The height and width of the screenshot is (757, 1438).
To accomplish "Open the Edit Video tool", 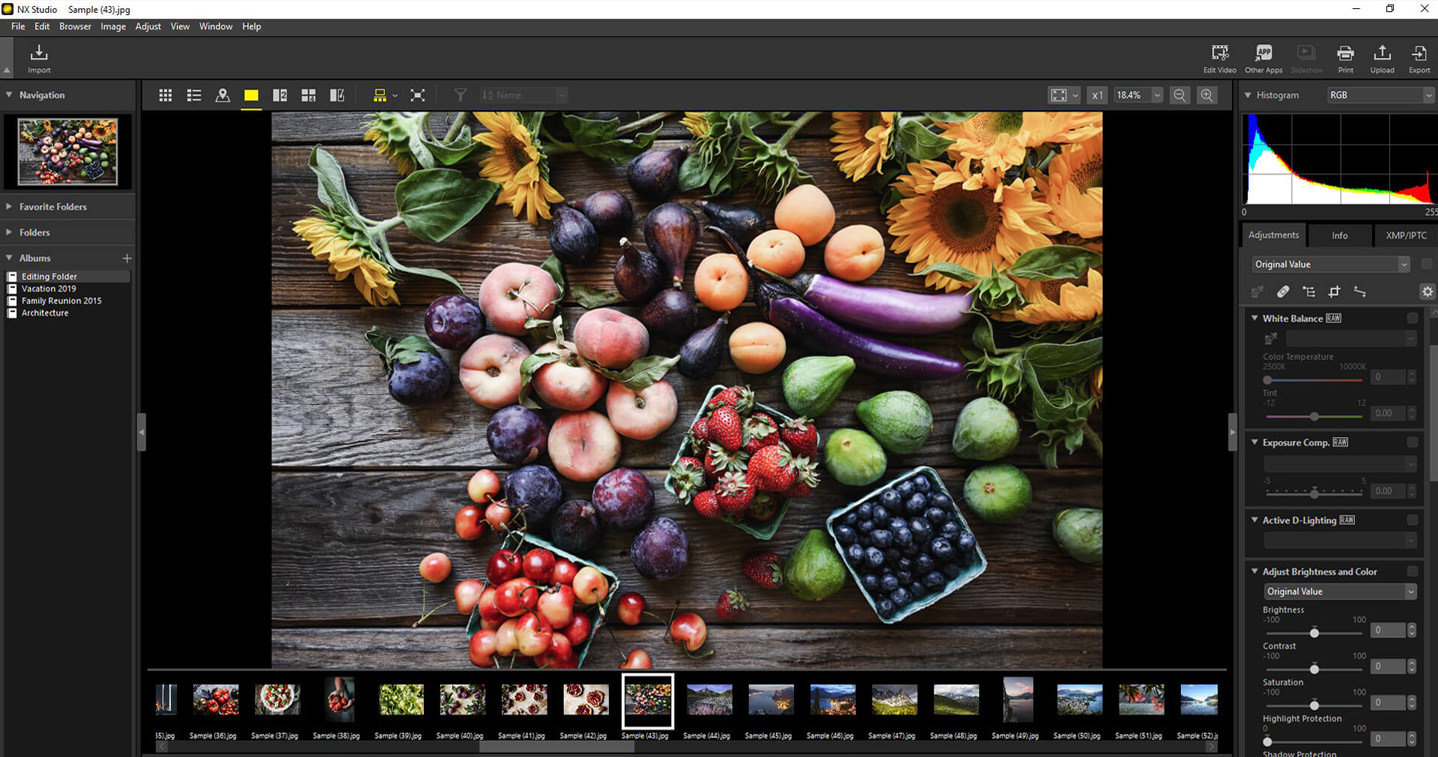I will tap(1219, 59).
